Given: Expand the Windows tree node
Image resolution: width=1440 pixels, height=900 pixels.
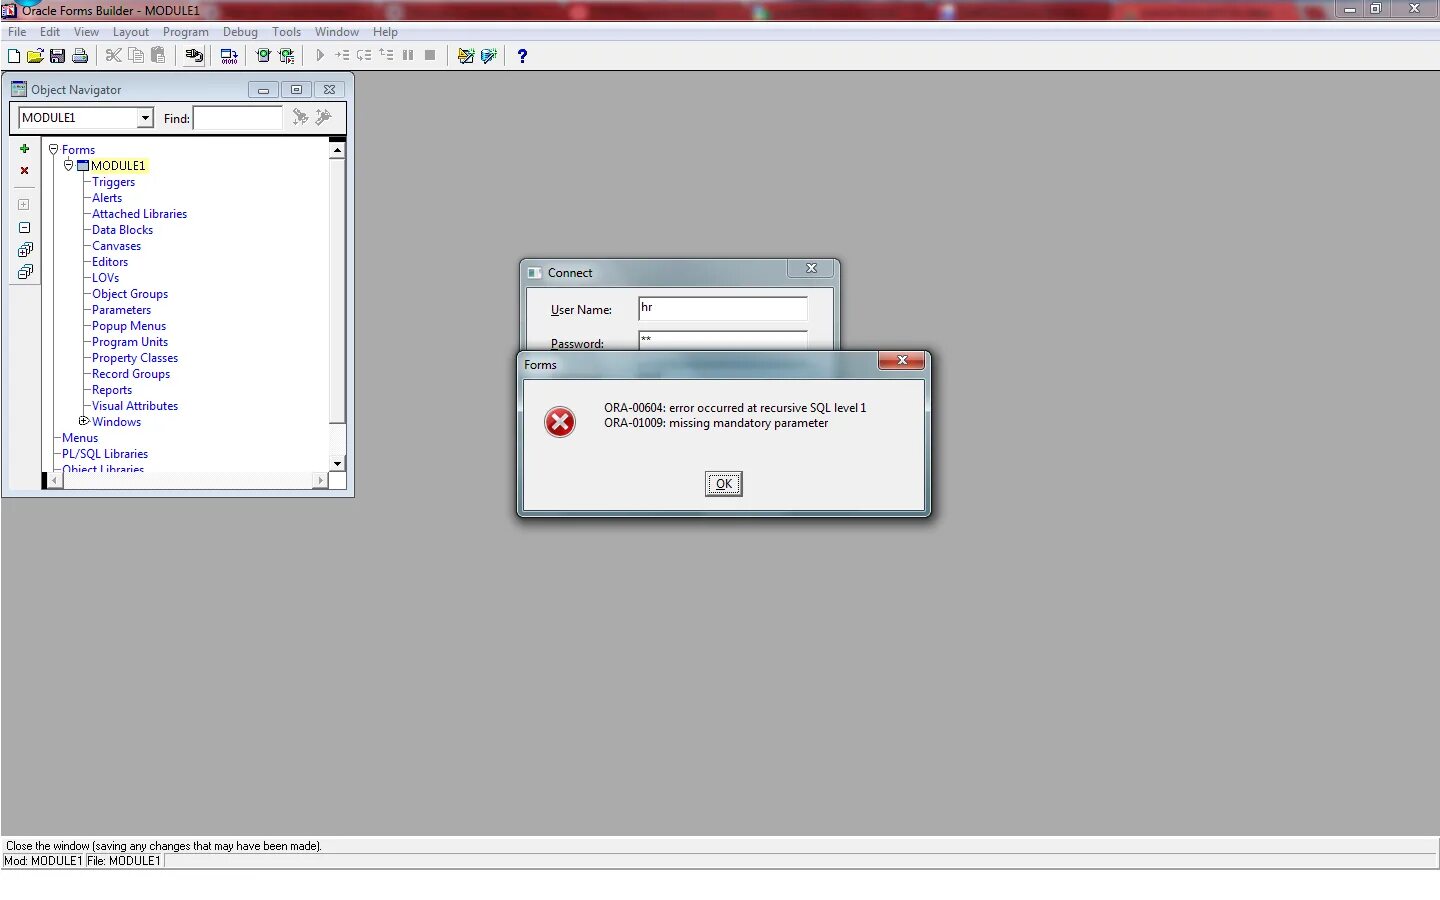Looking at the screenshot, I should pos(84,421).
